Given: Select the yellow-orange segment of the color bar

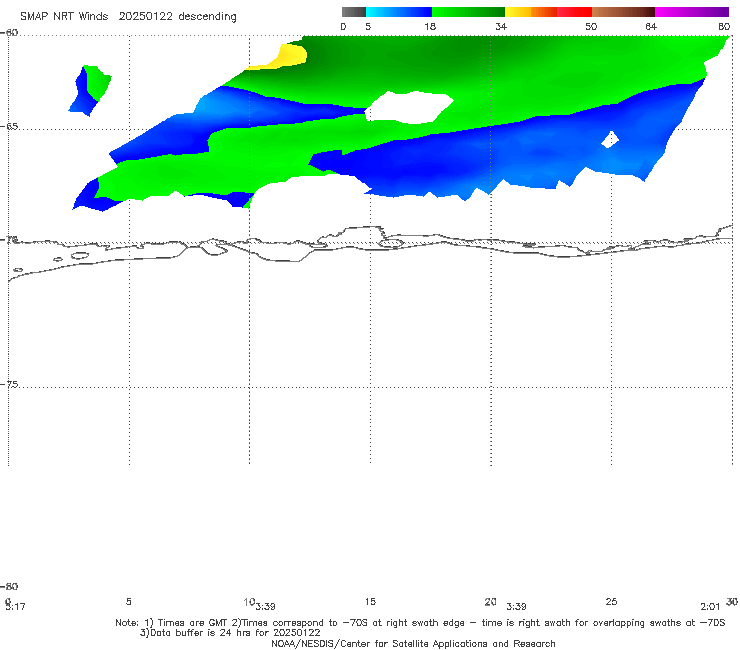Looking at the screenshot, I should [x=531, y=12].
